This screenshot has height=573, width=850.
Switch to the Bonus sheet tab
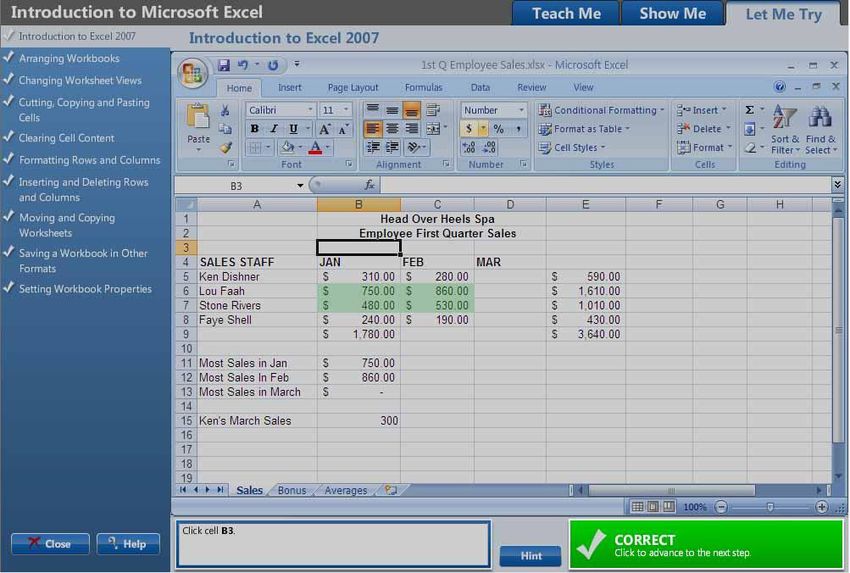292,490
